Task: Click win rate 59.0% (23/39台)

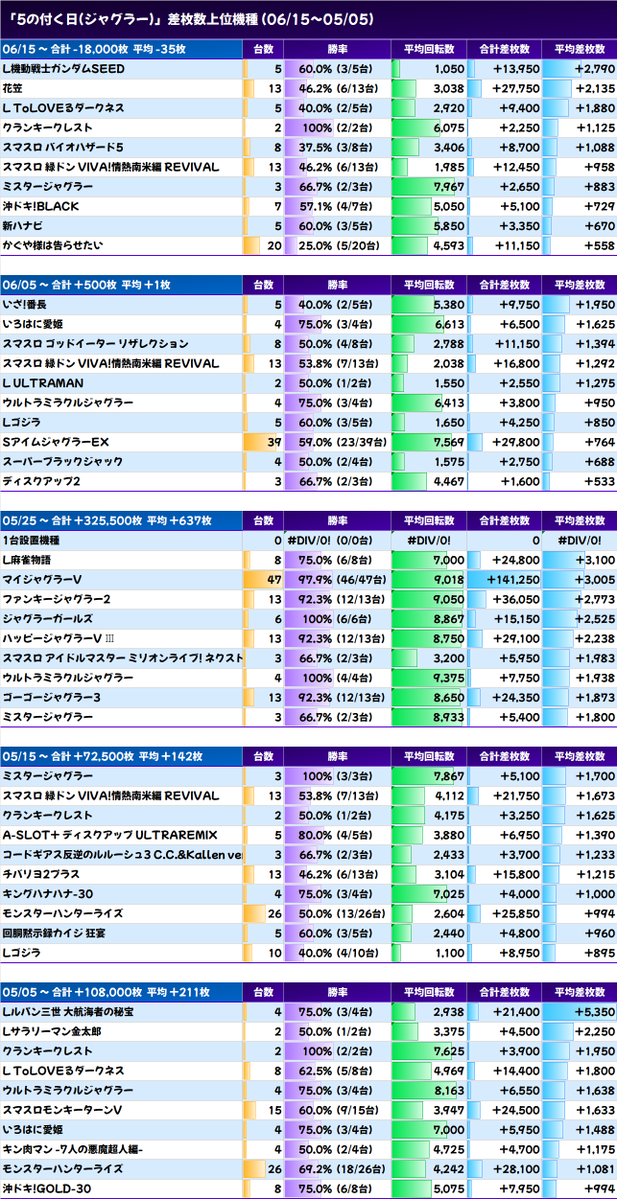Action: 336,442
